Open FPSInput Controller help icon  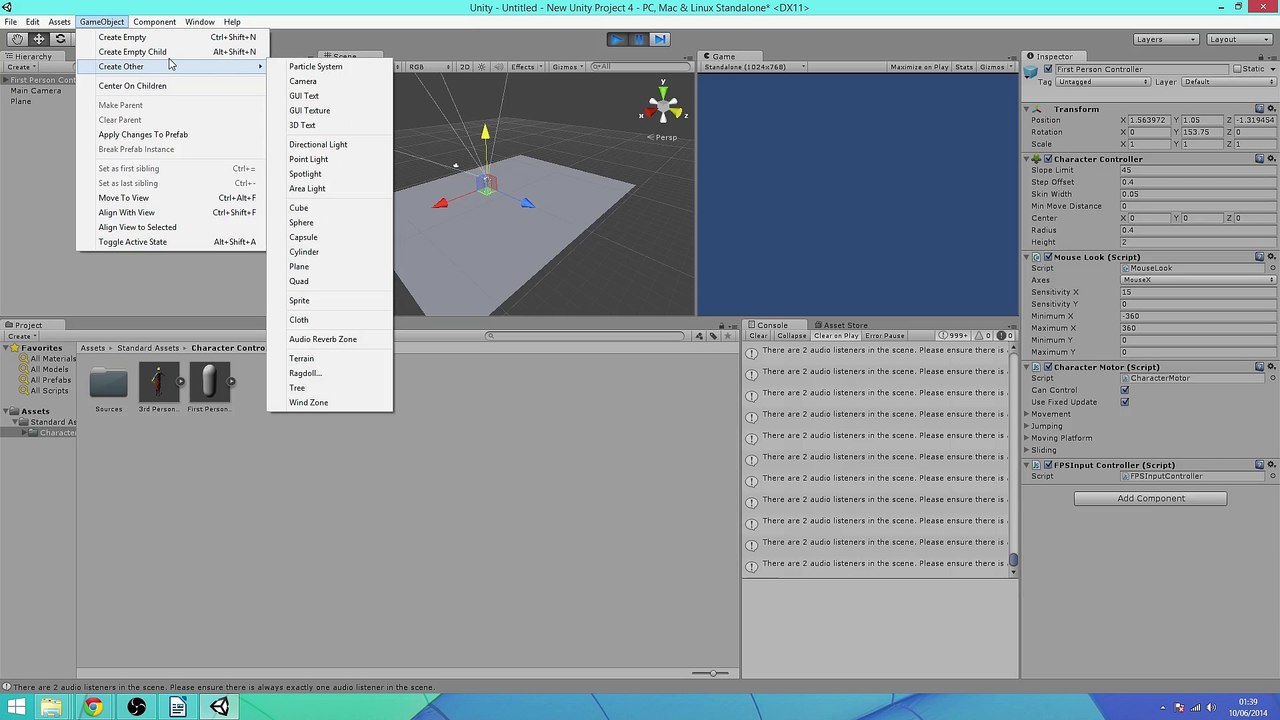click(1260, 465)
